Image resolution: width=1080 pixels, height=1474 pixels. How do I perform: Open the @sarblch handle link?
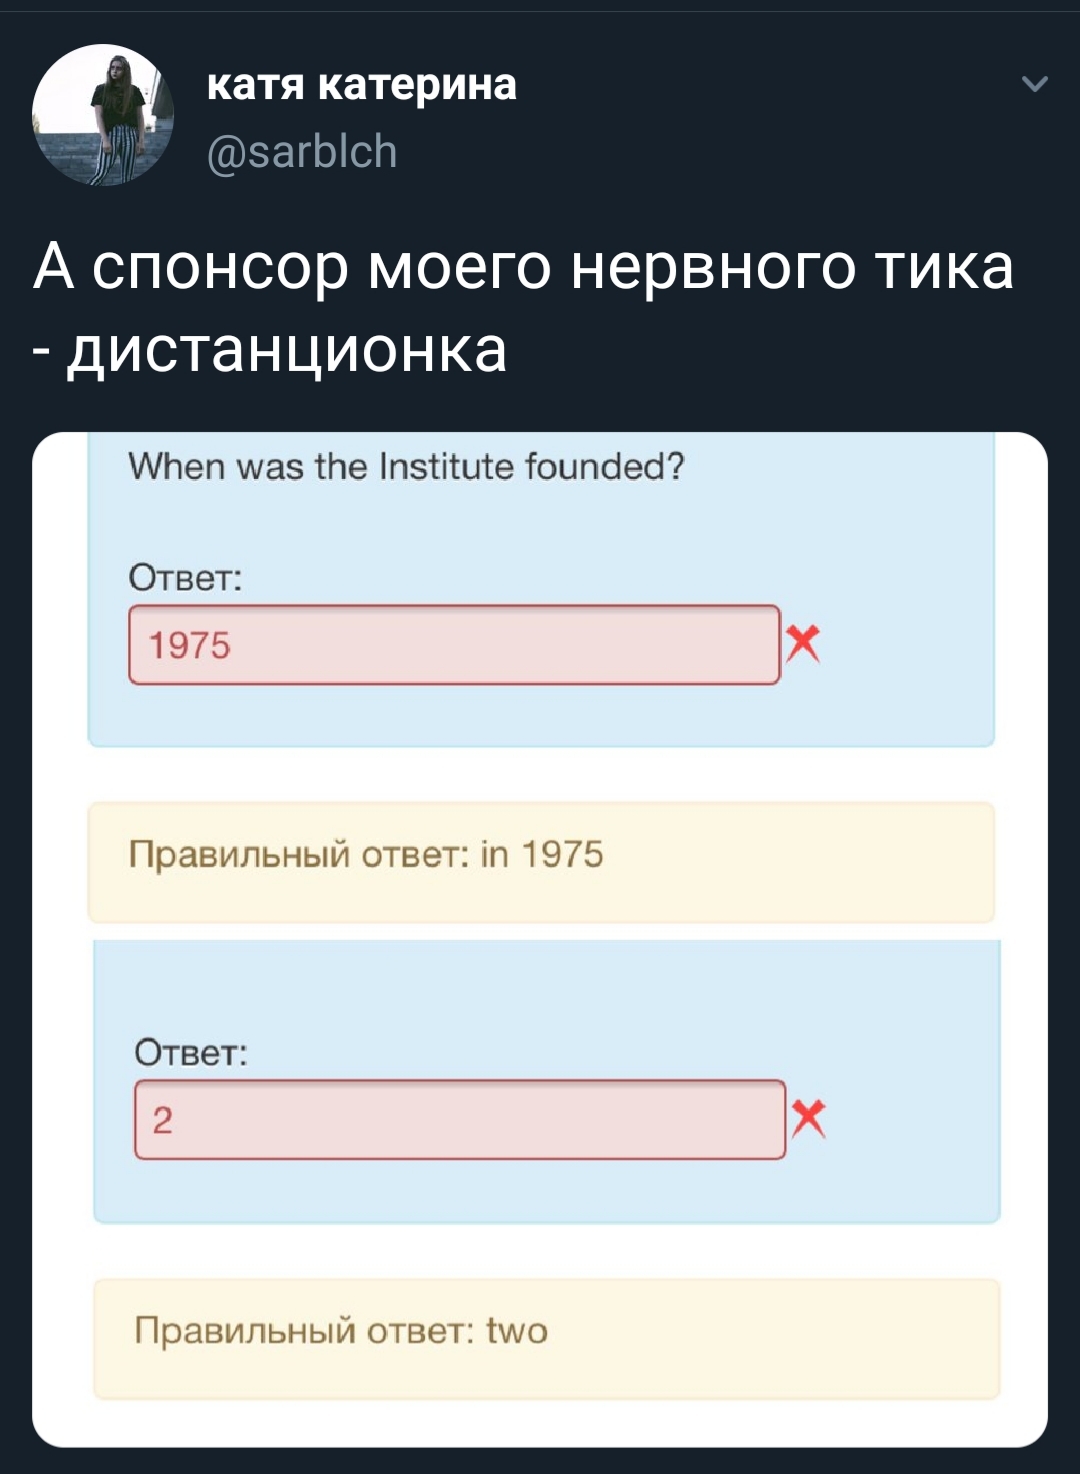(301, 152)
